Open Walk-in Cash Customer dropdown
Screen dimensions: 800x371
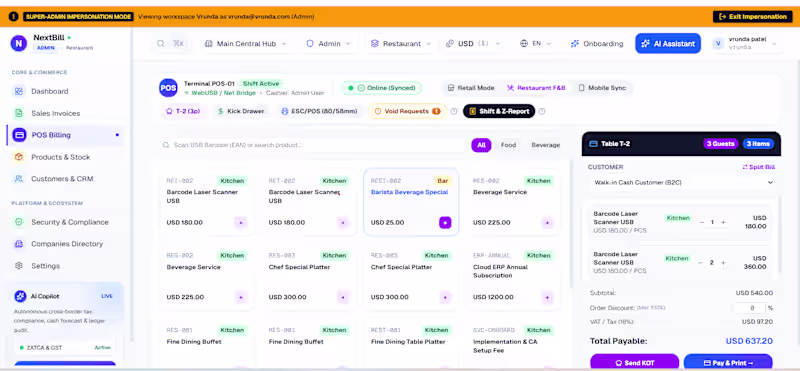coord(684,182)
